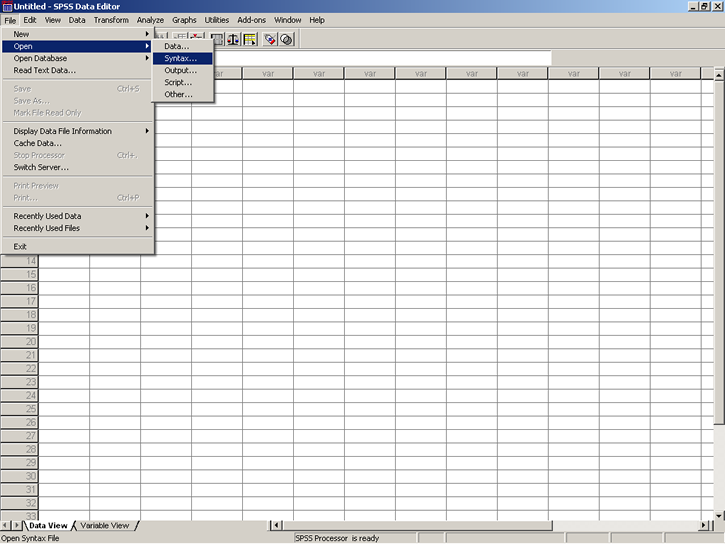Expand the New submenu in File menu
725x544 pixels.
tap(78, 34)
